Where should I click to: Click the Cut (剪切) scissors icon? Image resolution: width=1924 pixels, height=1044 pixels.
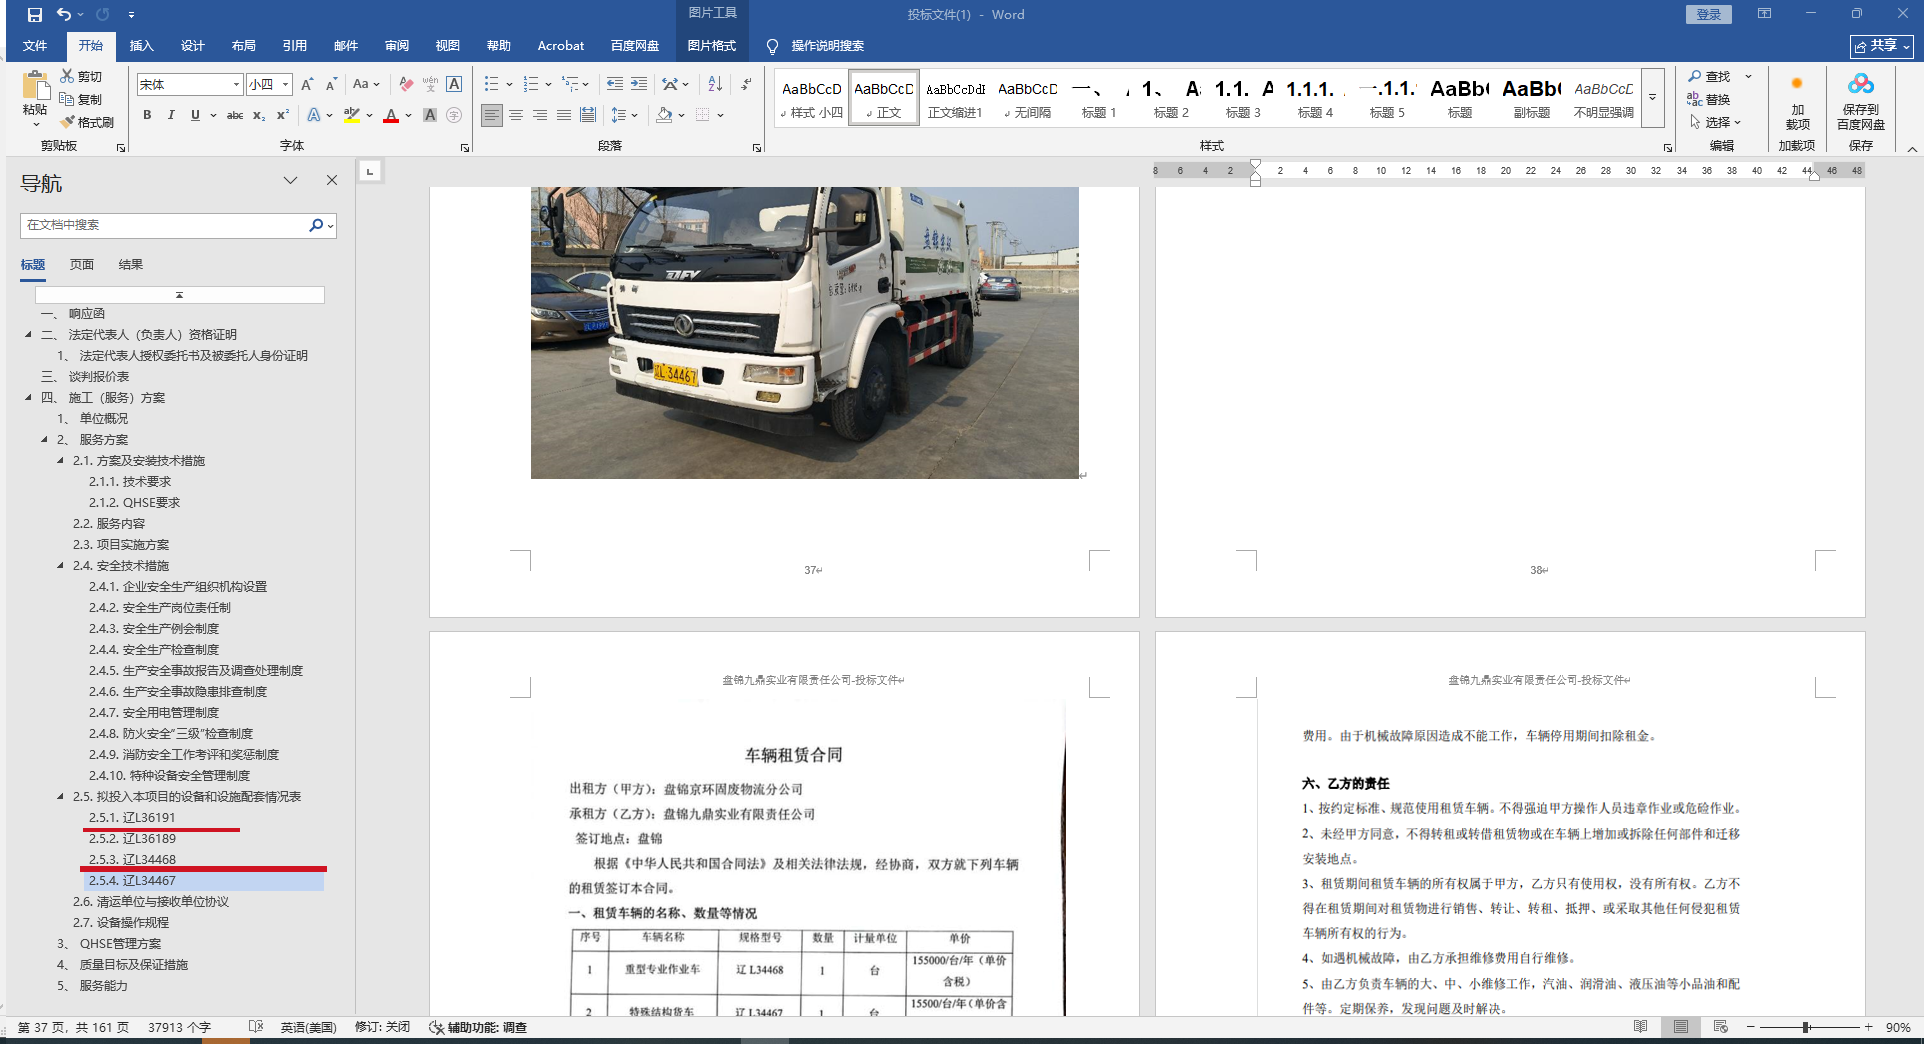tap(67, 76)
